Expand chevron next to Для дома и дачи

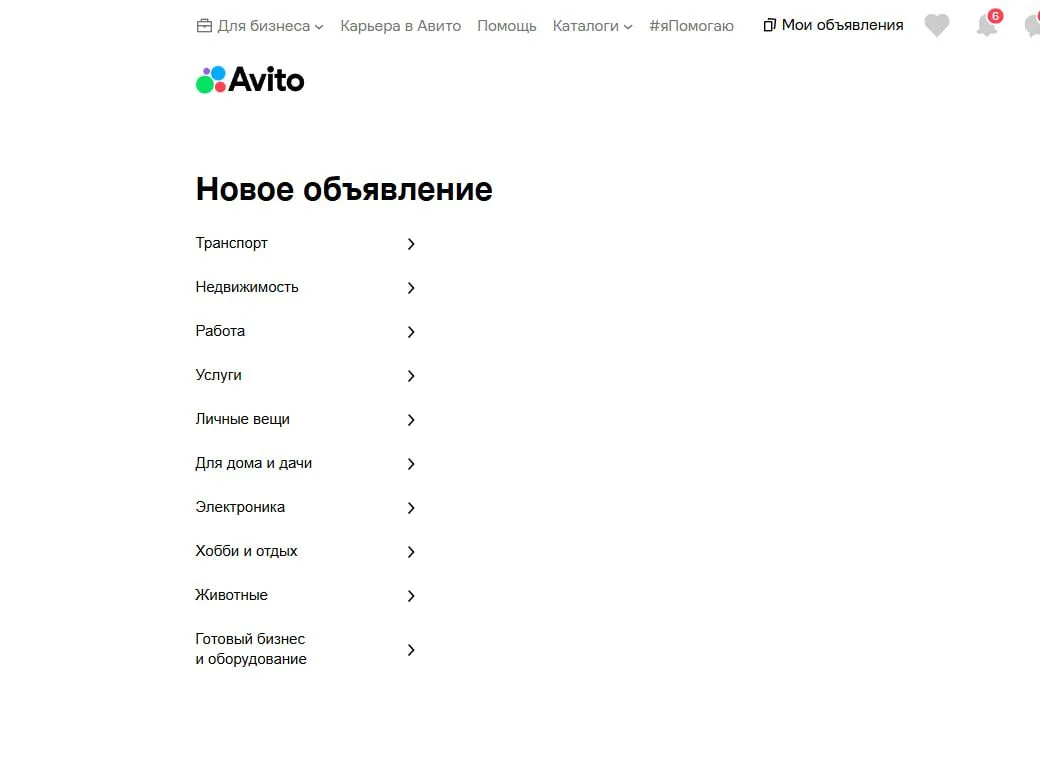point(411,464)
